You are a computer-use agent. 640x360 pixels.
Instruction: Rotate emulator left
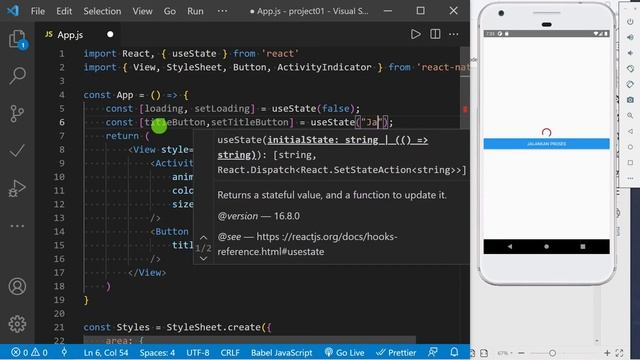pos(630,69)
